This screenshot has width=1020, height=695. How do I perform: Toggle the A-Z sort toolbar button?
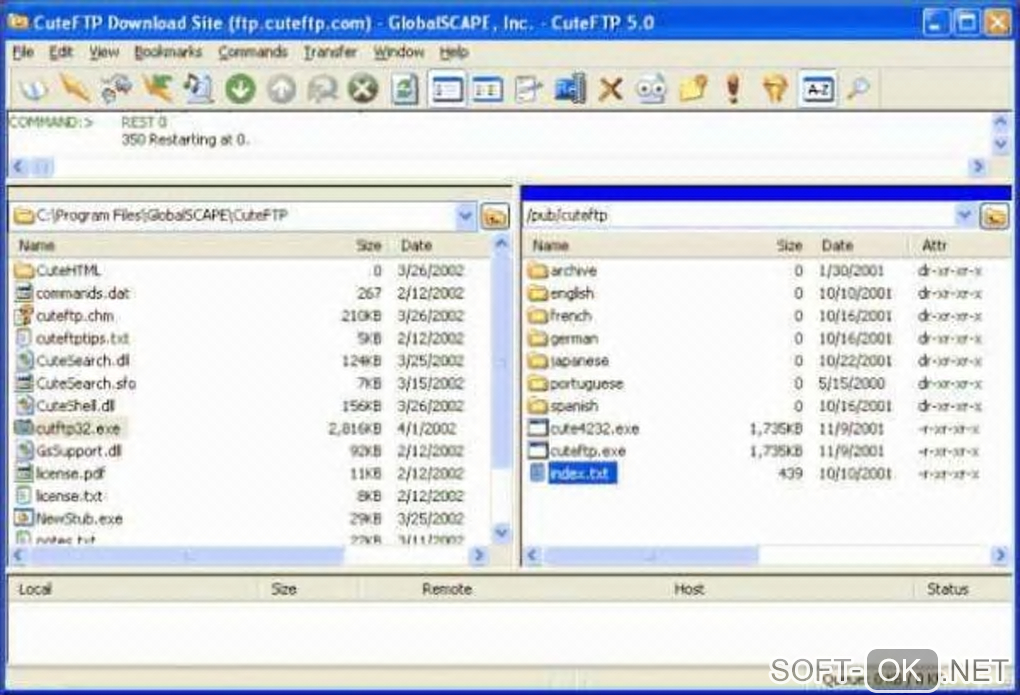tap(817, 89)
